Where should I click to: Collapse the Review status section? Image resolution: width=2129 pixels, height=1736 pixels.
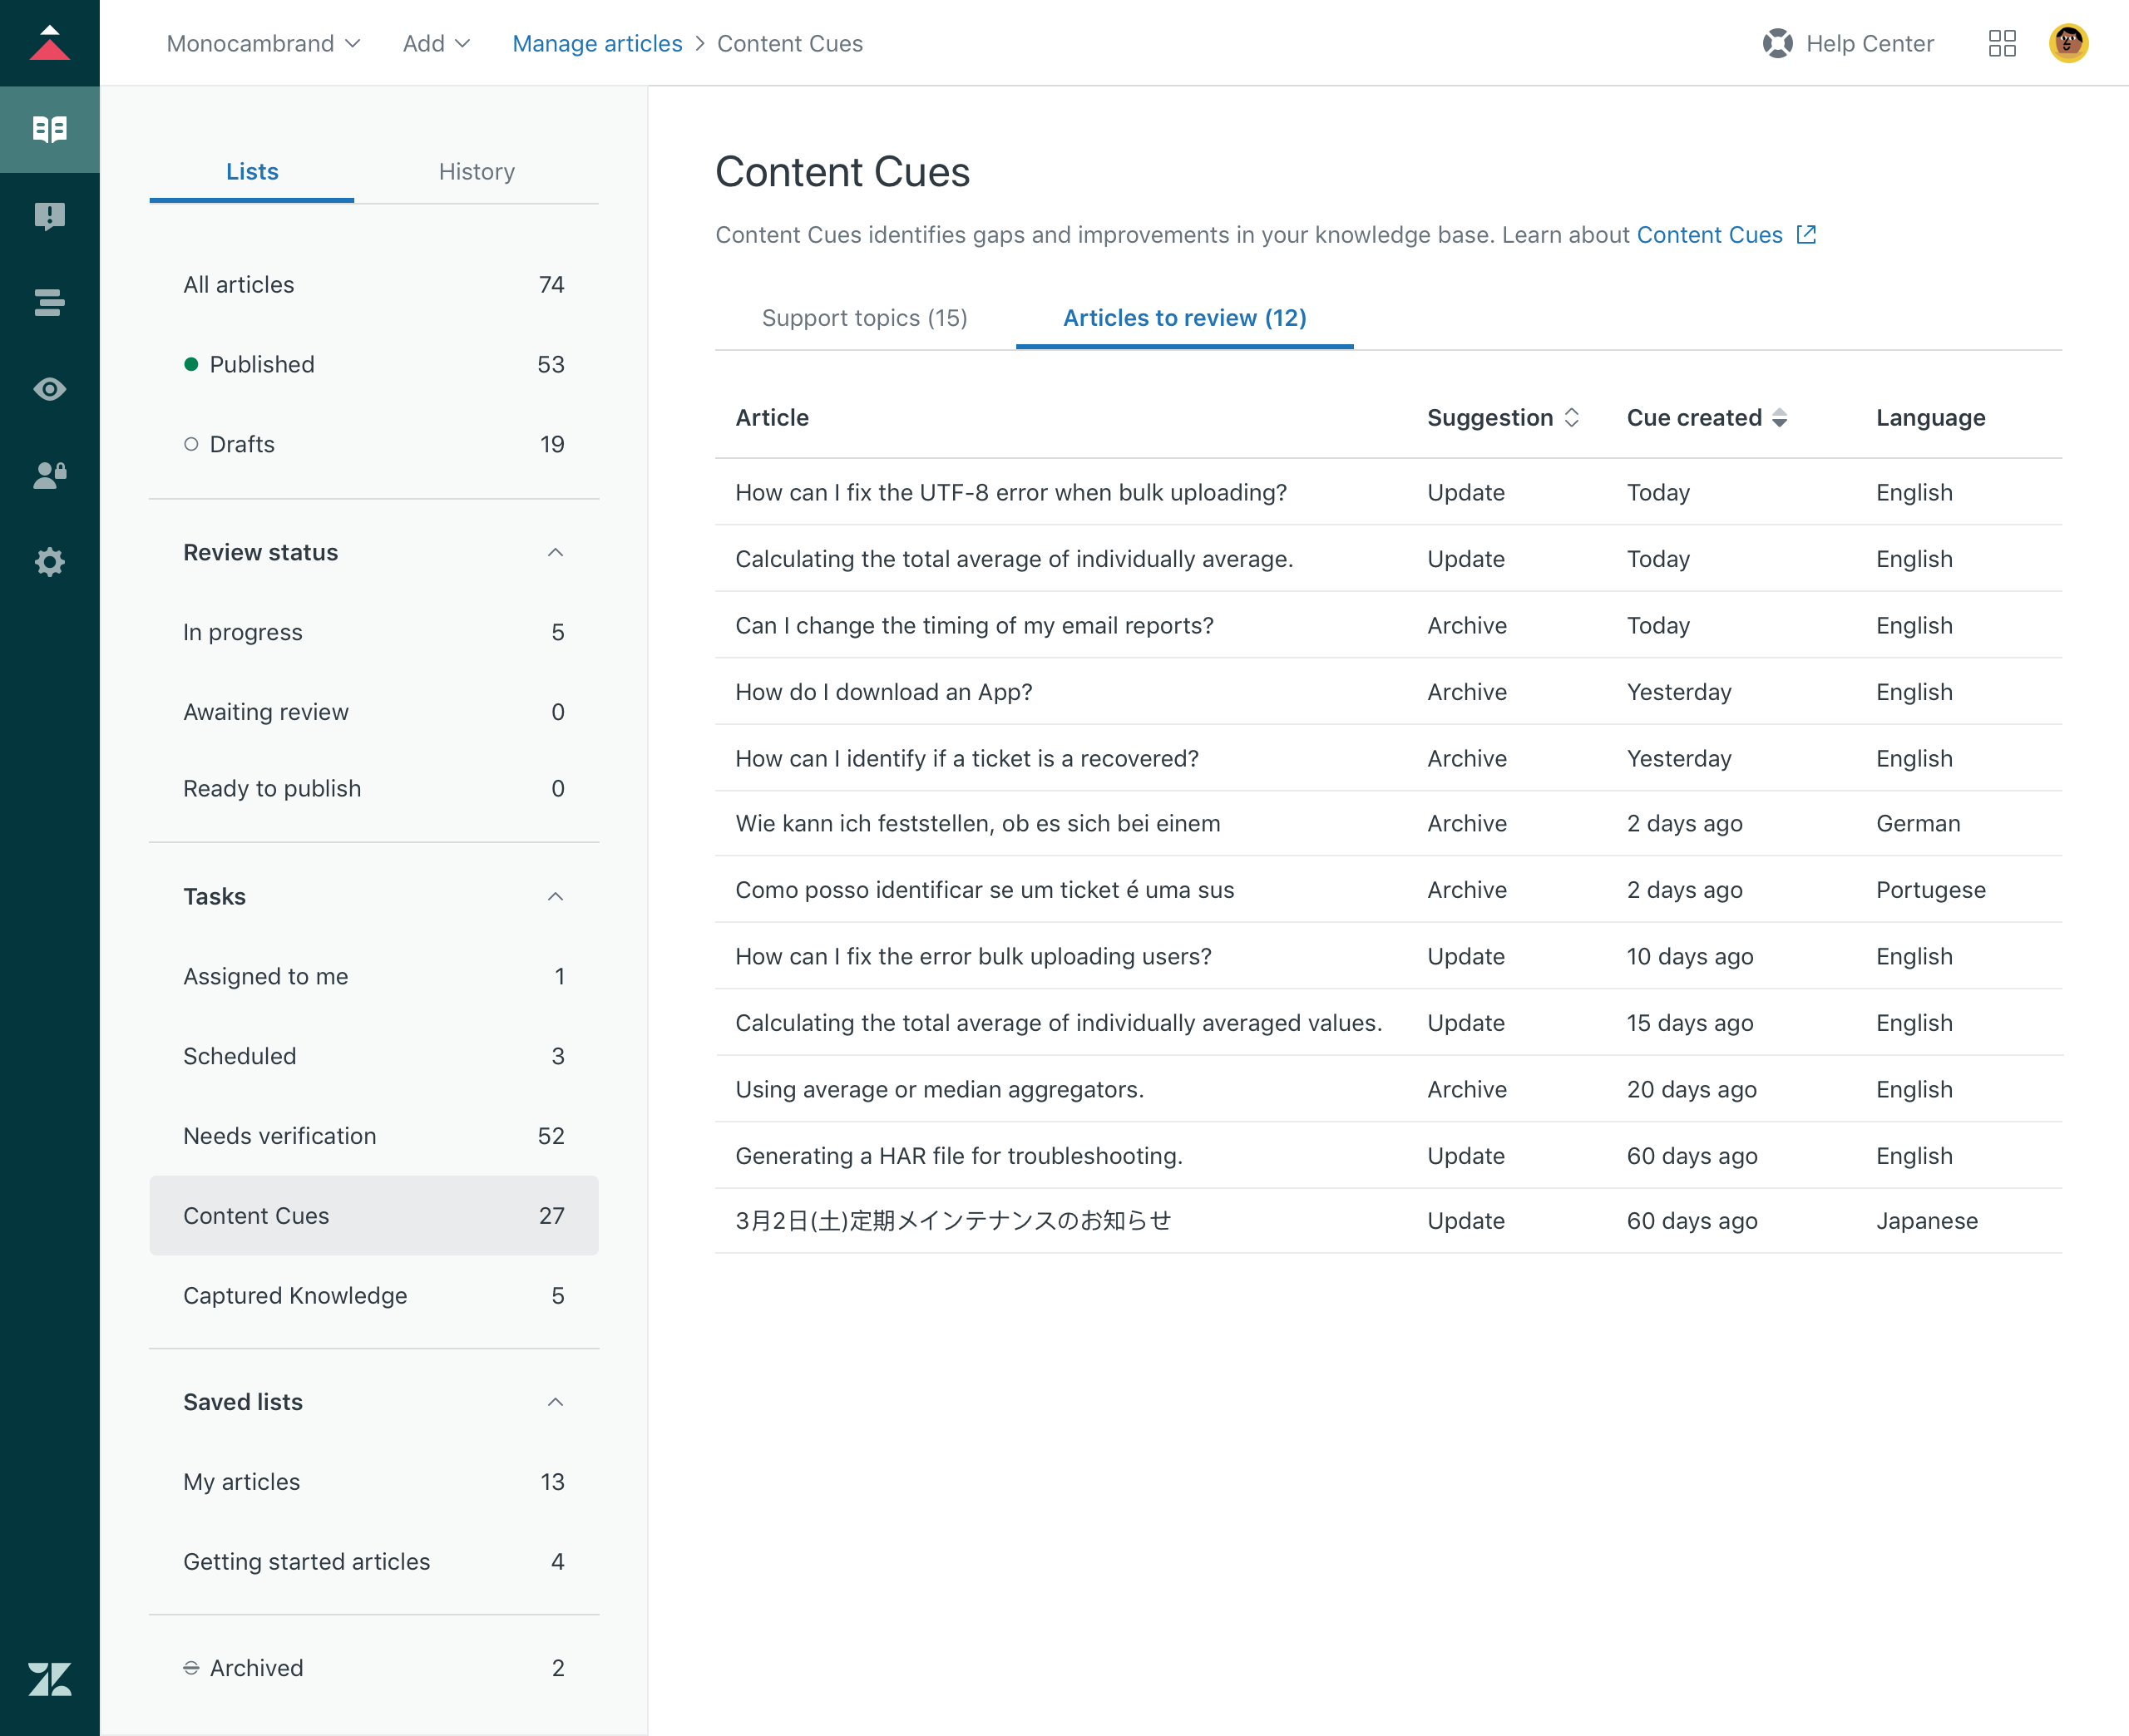click(x=554, y=550)
